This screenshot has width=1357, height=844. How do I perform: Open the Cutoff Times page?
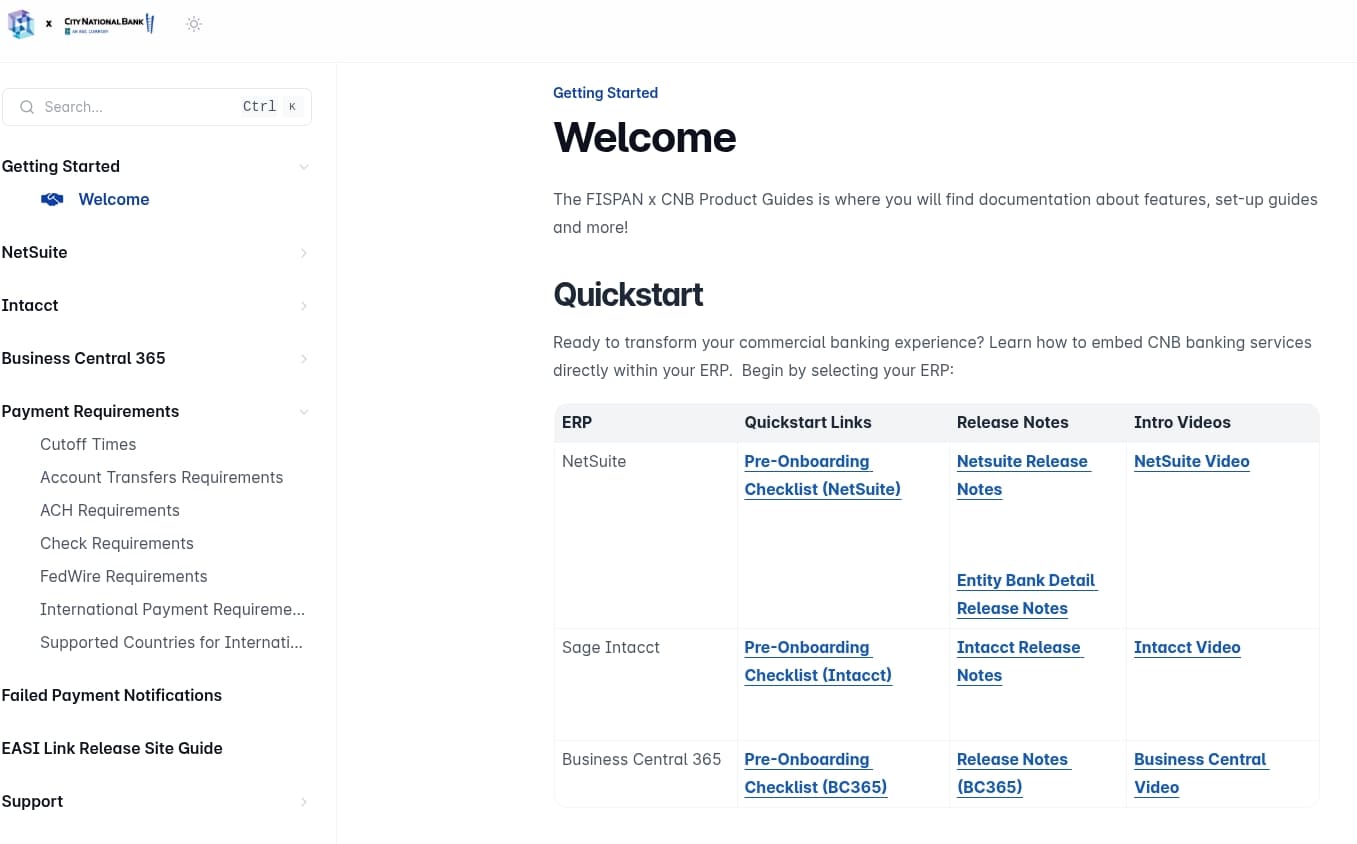coord(88,444)
